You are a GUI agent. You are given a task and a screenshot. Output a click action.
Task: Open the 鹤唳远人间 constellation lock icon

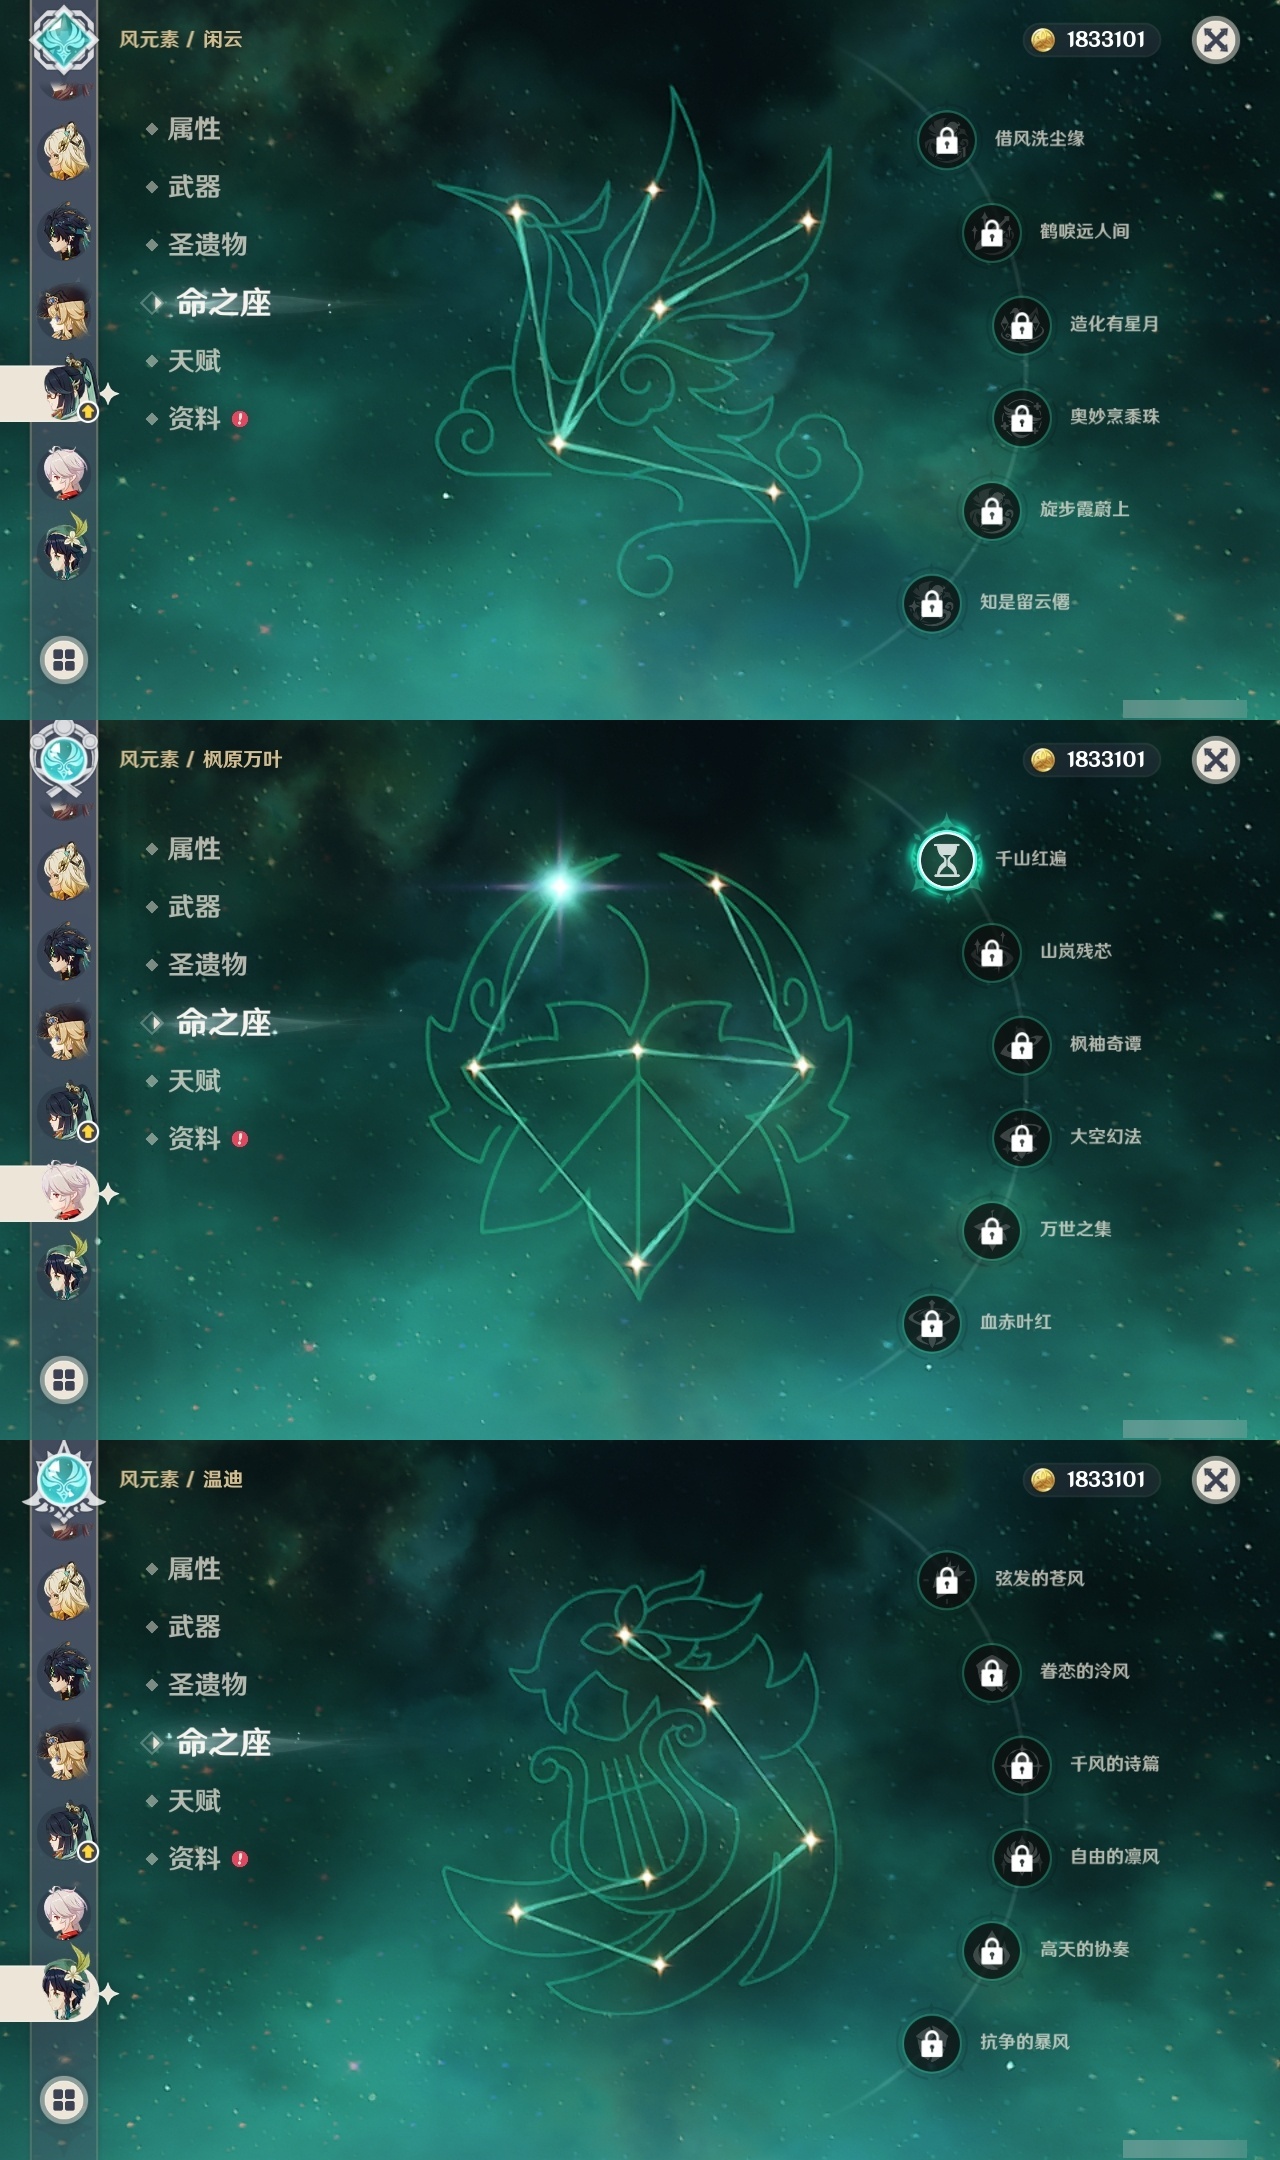991,232
